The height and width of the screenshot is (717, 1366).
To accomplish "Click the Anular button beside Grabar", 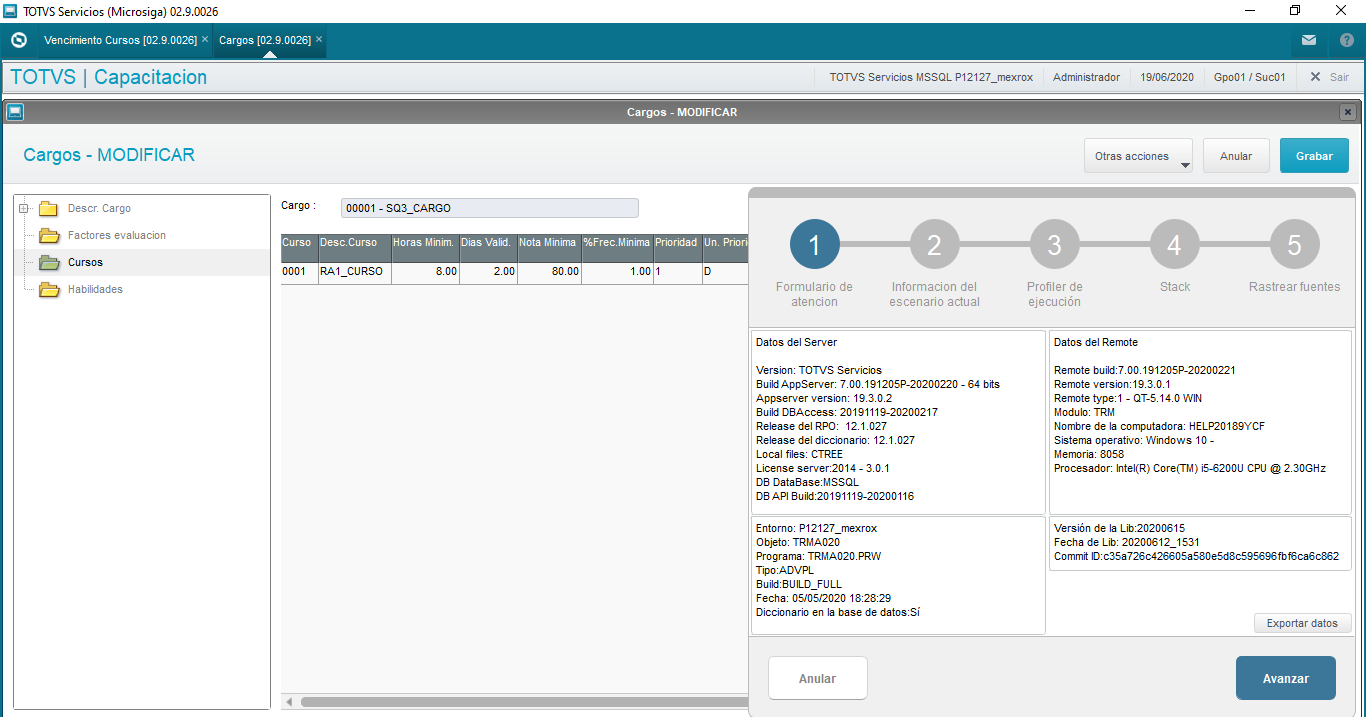I will click(1236, 156).
